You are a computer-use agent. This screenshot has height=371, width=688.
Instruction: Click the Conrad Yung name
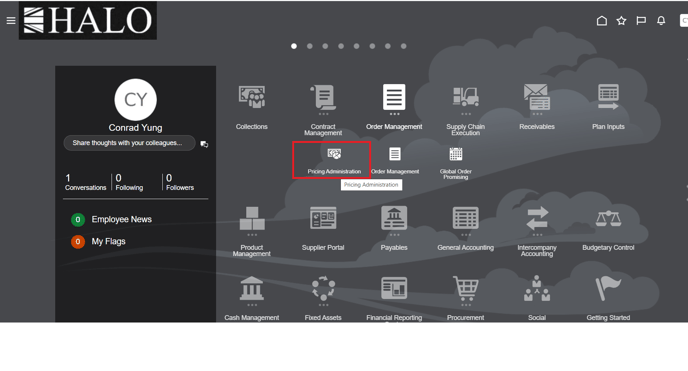136,128
